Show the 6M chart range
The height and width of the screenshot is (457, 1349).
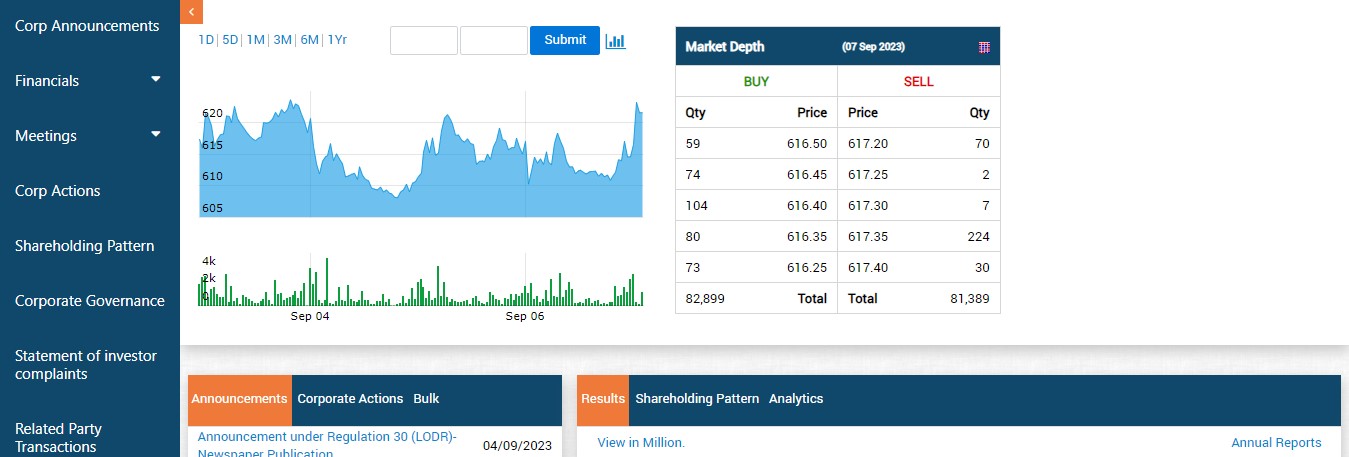point(309,40)
